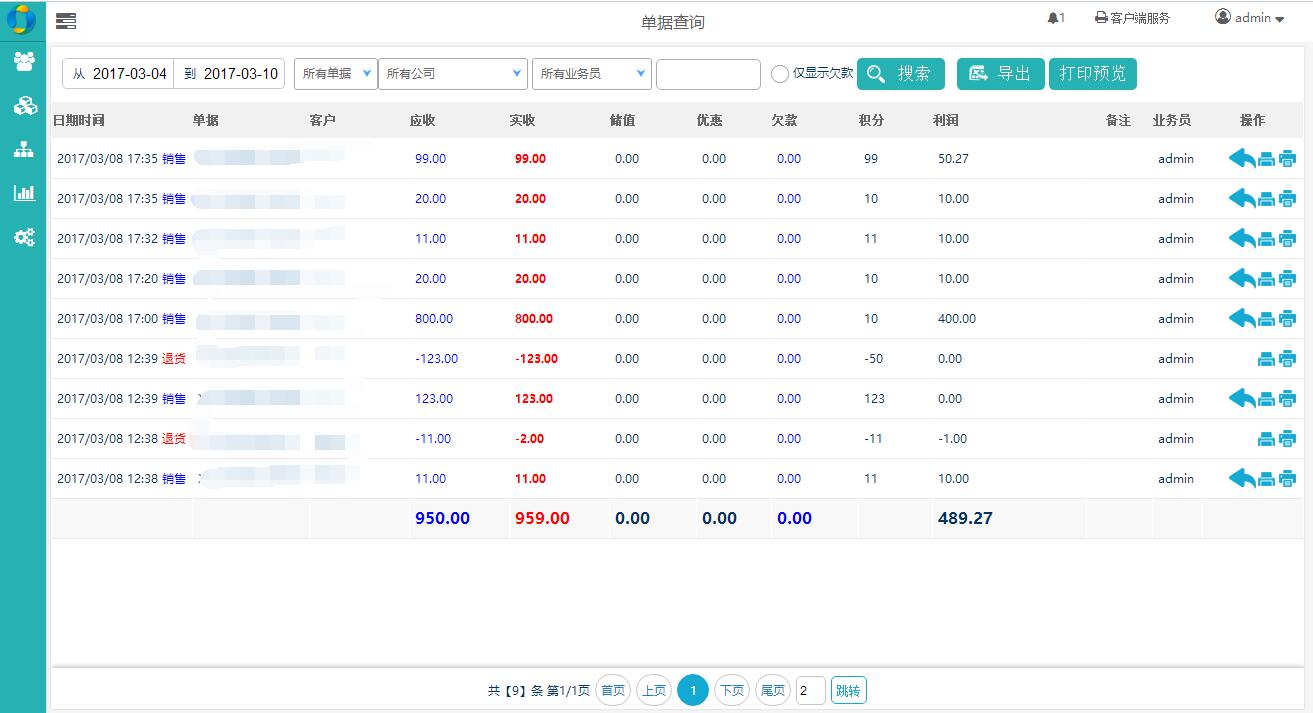Click the 2017/03/08 17:00 date cell
1313x713 pixels.
point(107,318)
